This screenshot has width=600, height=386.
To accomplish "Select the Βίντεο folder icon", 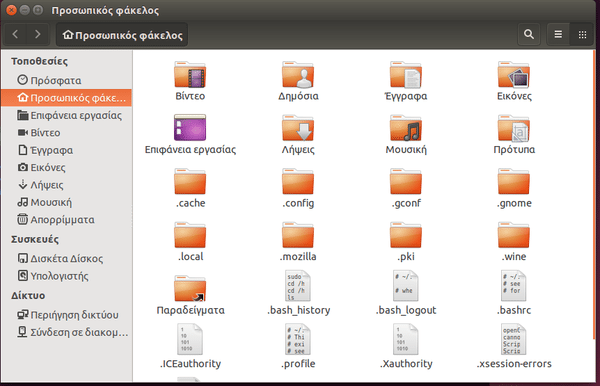I will coord(190,75).
